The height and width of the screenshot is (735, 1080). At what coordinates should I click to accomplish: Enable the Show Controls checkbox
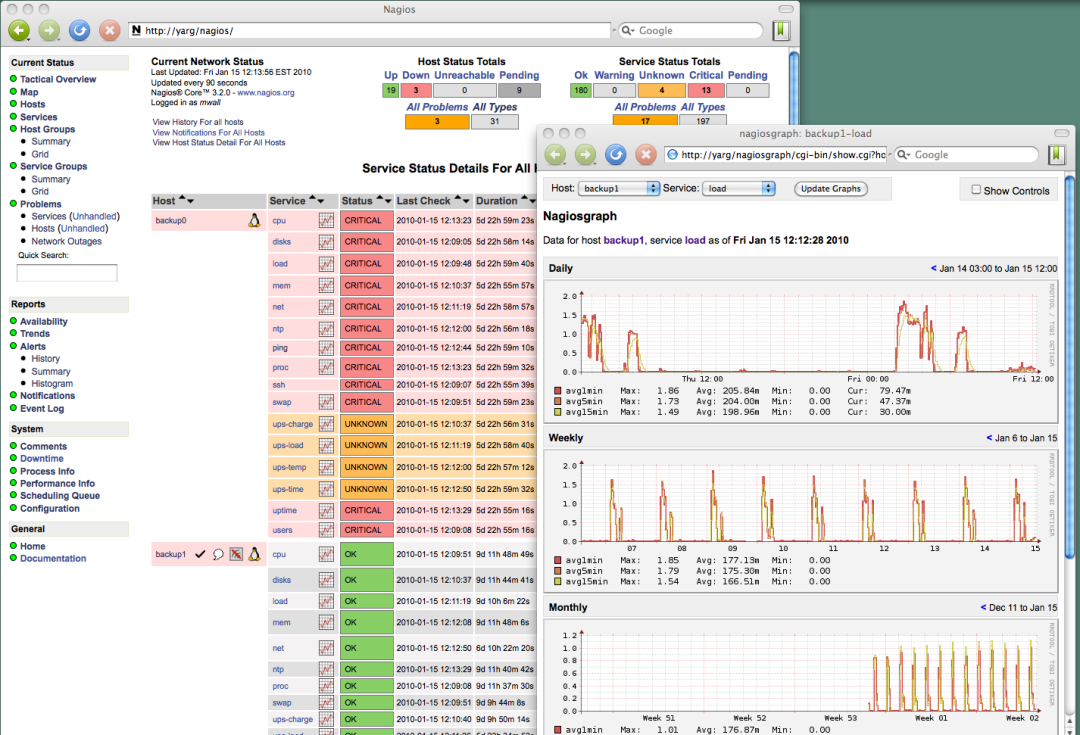976,189
